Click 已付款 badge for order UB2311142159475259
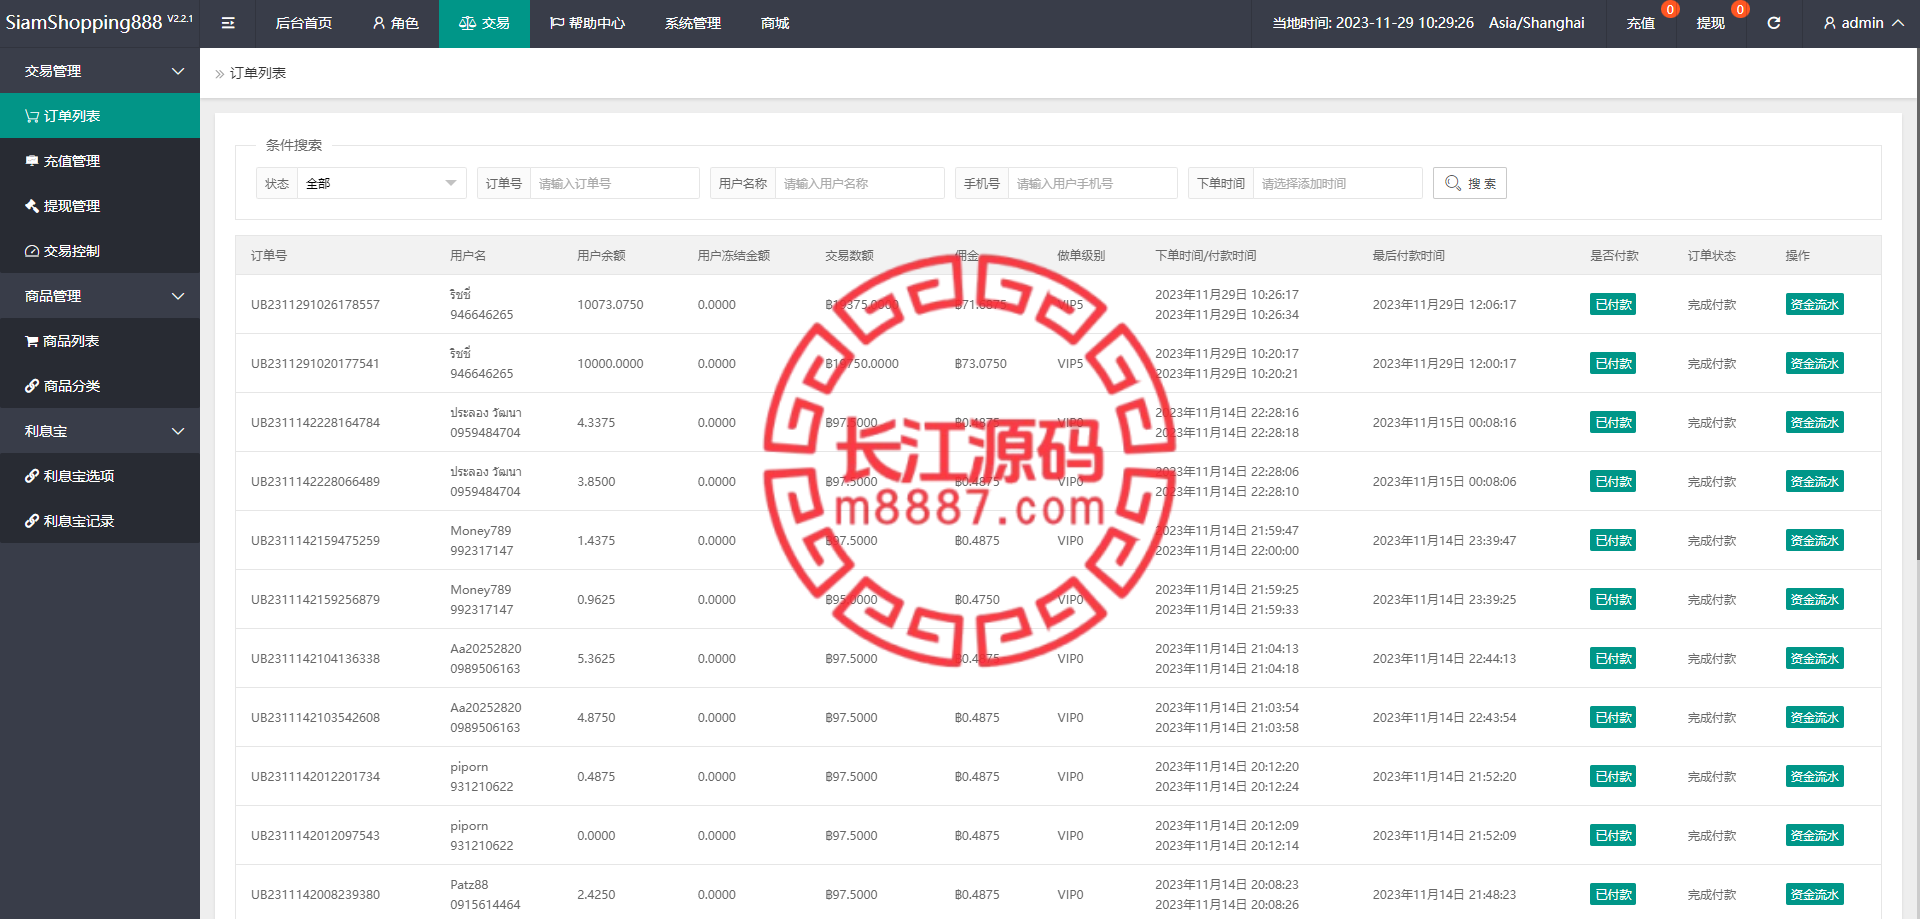 click(x=1613, y=540)
